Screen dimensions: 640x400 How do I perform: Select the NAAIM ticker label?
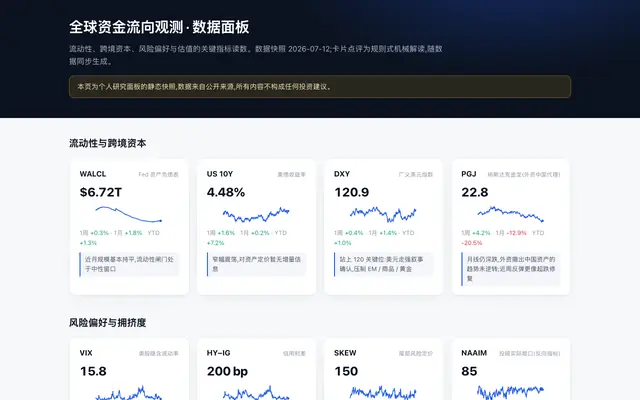(474, 353)
